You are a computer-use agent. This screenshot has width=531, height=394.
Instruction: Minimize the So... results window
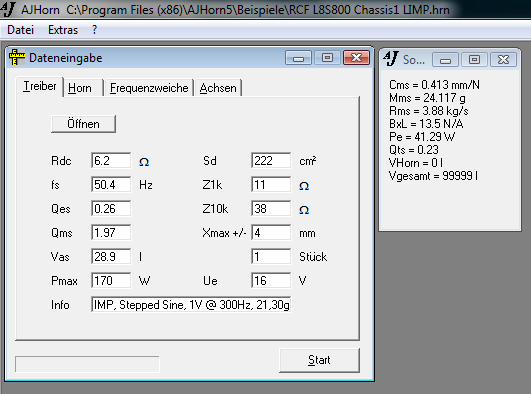coord(445,60)
